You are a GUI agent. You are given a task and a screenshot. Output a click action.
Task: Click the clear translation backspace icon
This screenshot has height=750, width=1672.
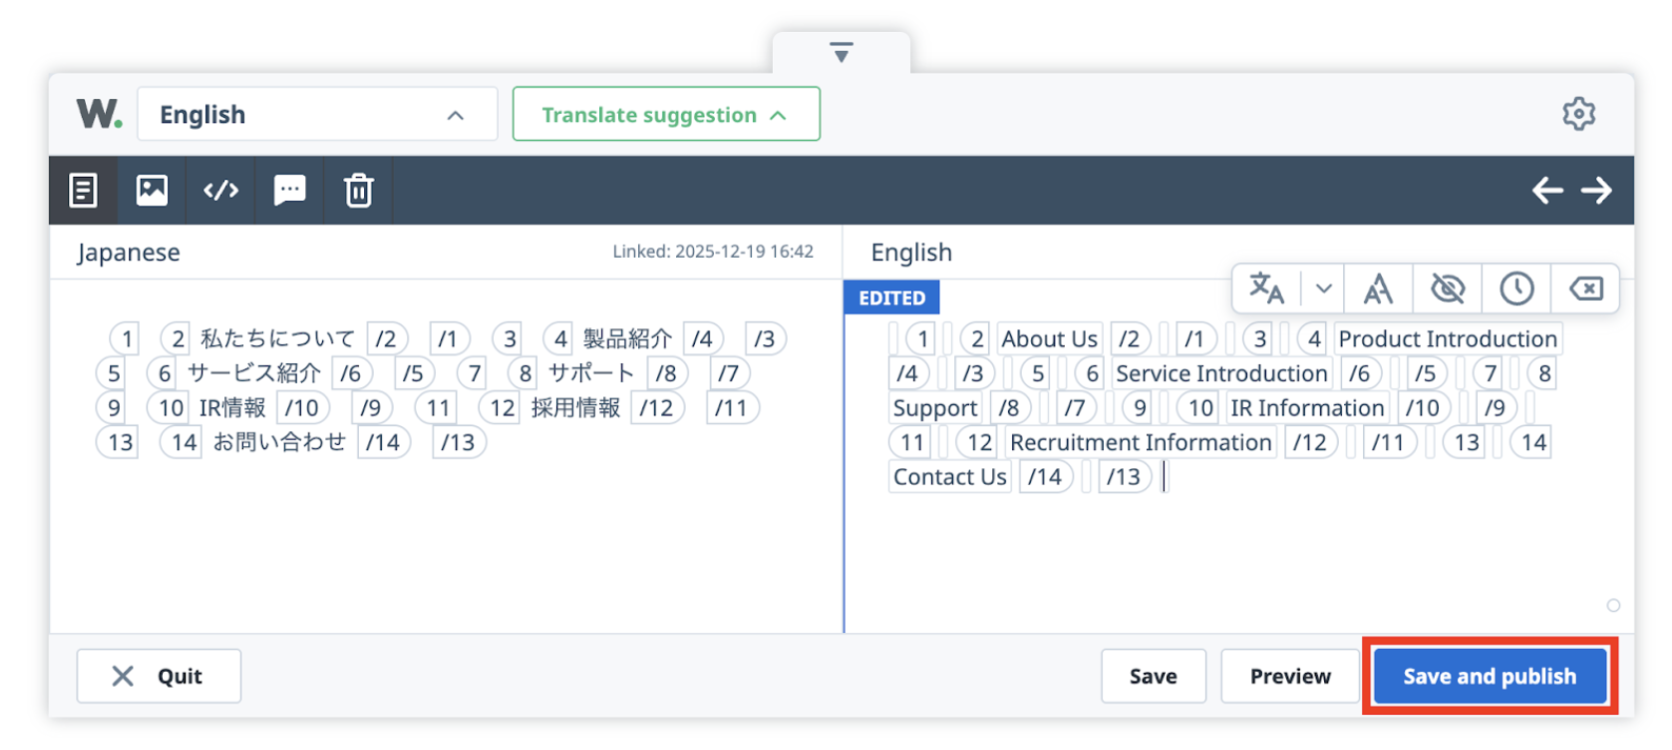click(x=1586, y=289)
